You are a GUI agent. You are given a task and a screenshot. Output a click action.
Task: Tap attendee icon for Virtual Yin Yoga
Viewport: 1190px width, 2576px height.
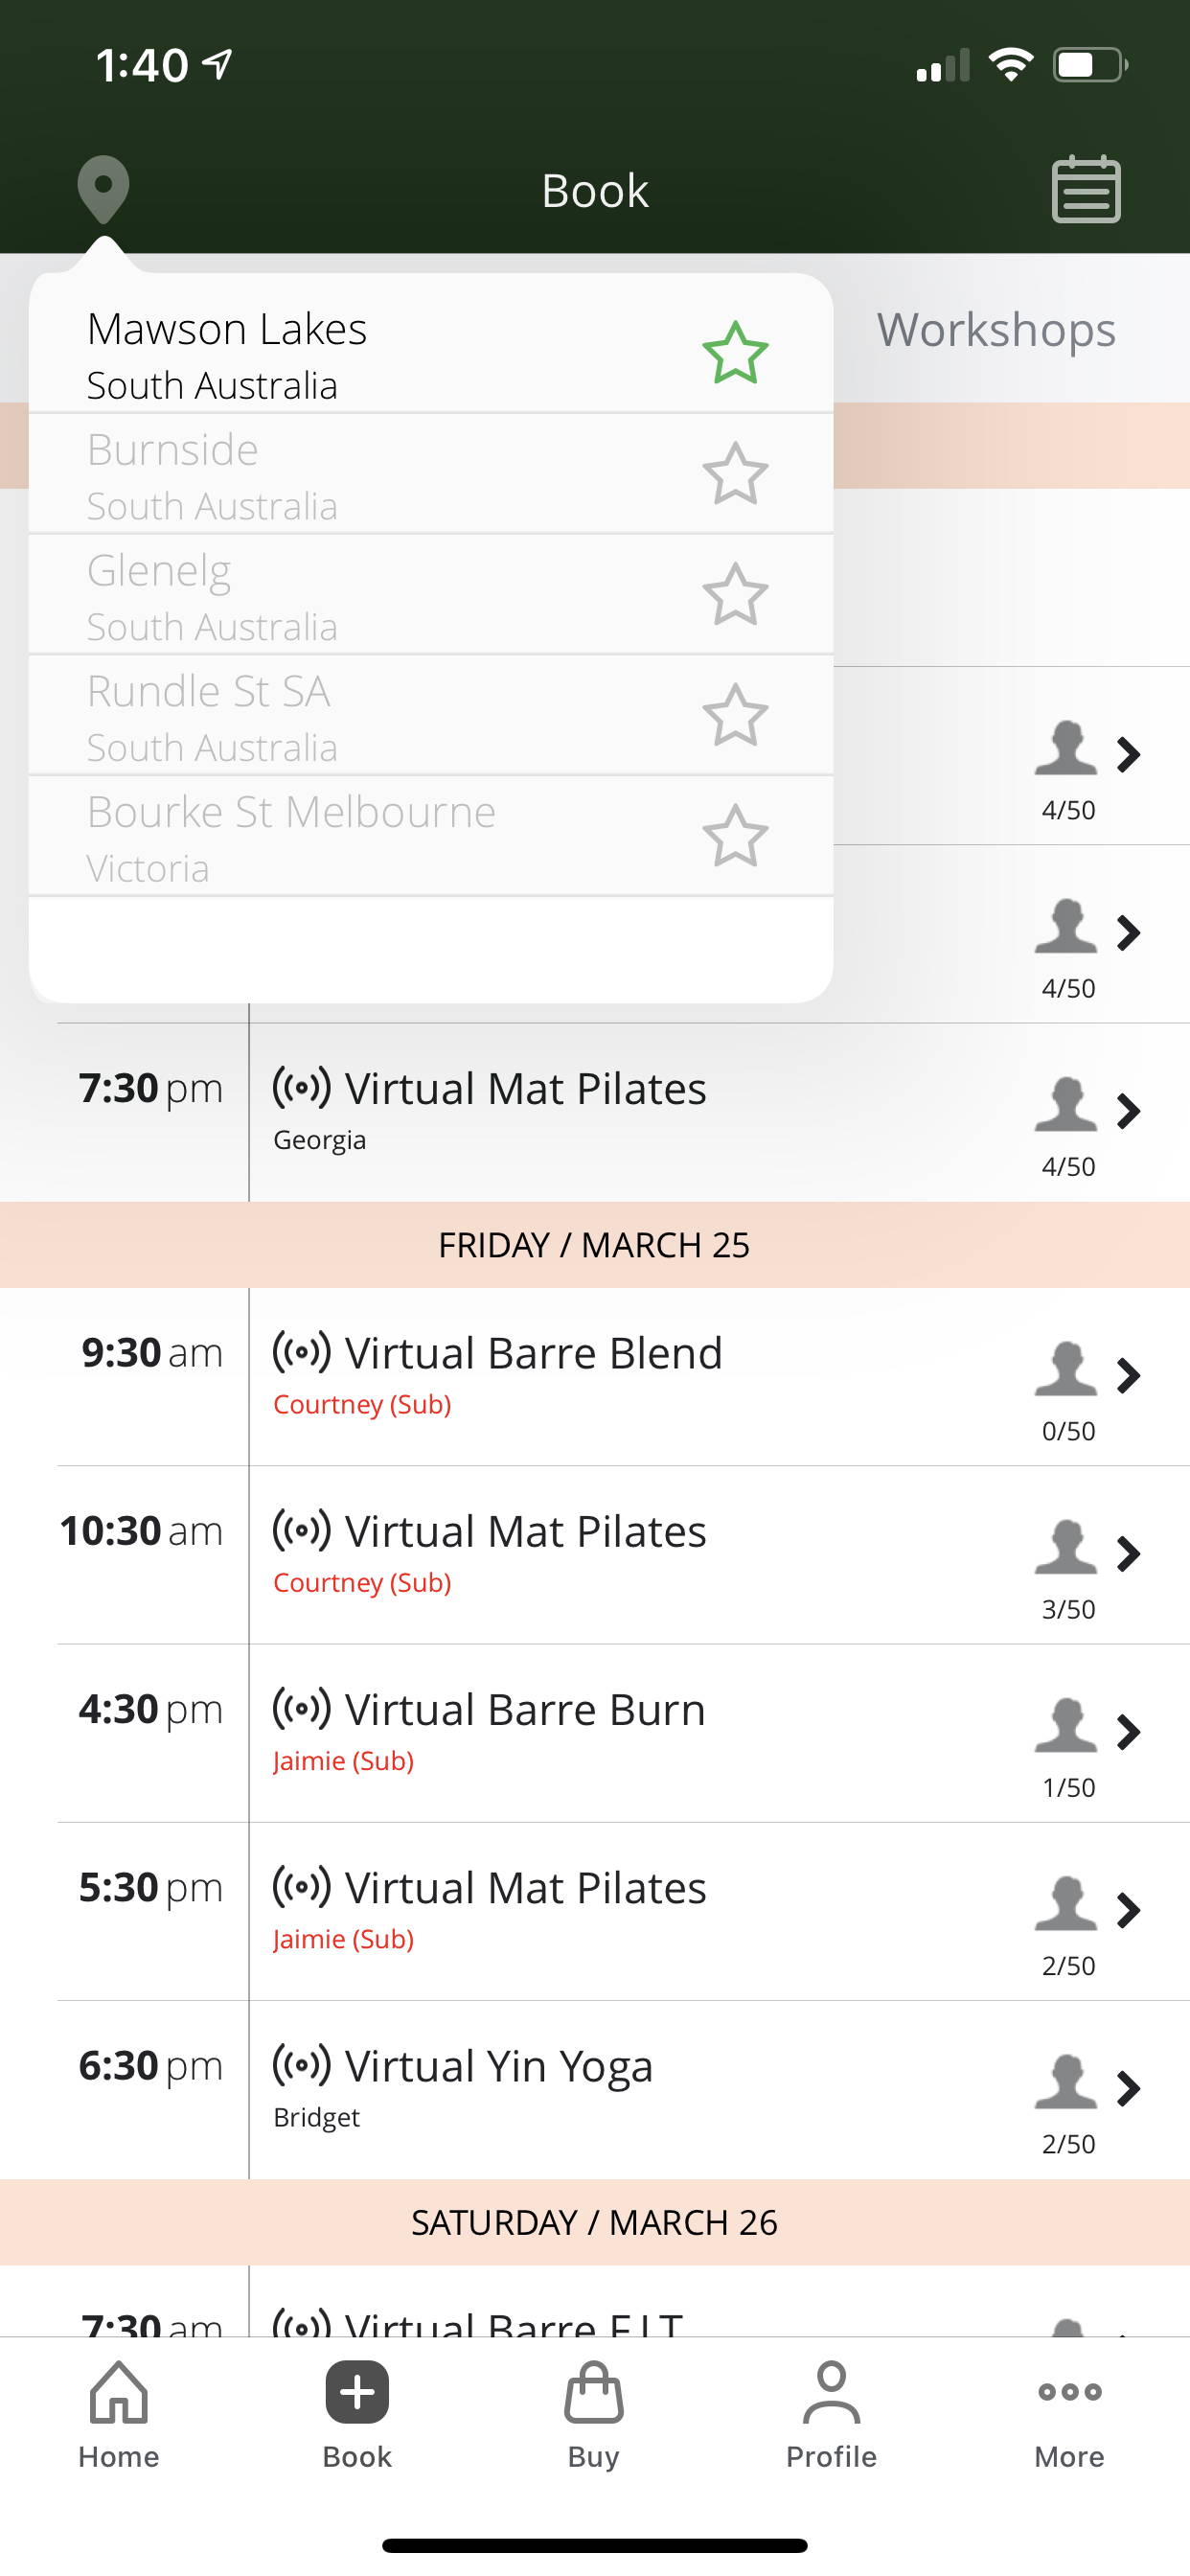point(1065,2082)
